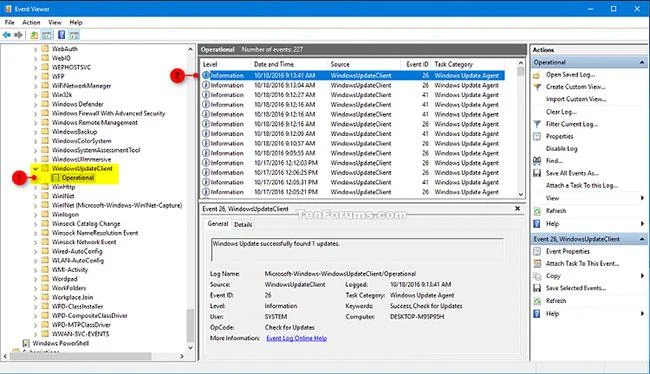
Task: Click Import Custom View... action
Action: click(x=576, y=100)
